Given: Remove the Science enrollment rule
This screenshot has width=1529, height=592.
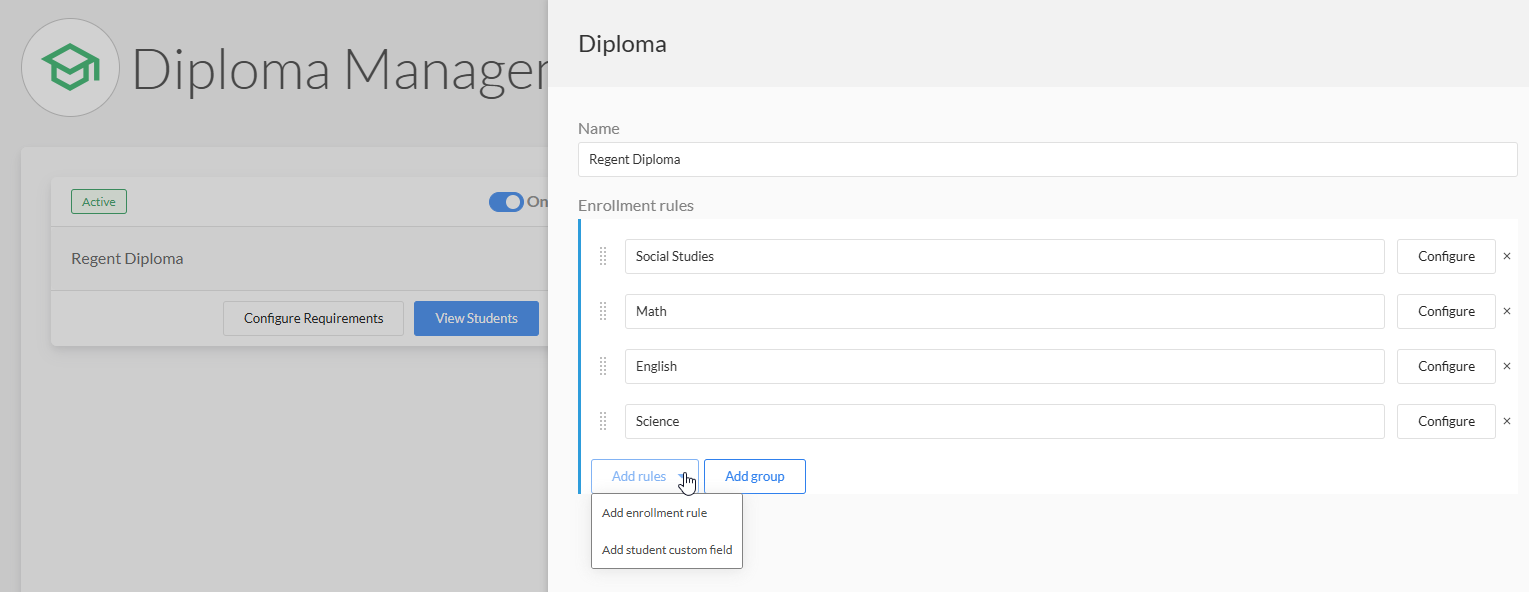Looking at the screenshot, I should tap(1507, 421).
